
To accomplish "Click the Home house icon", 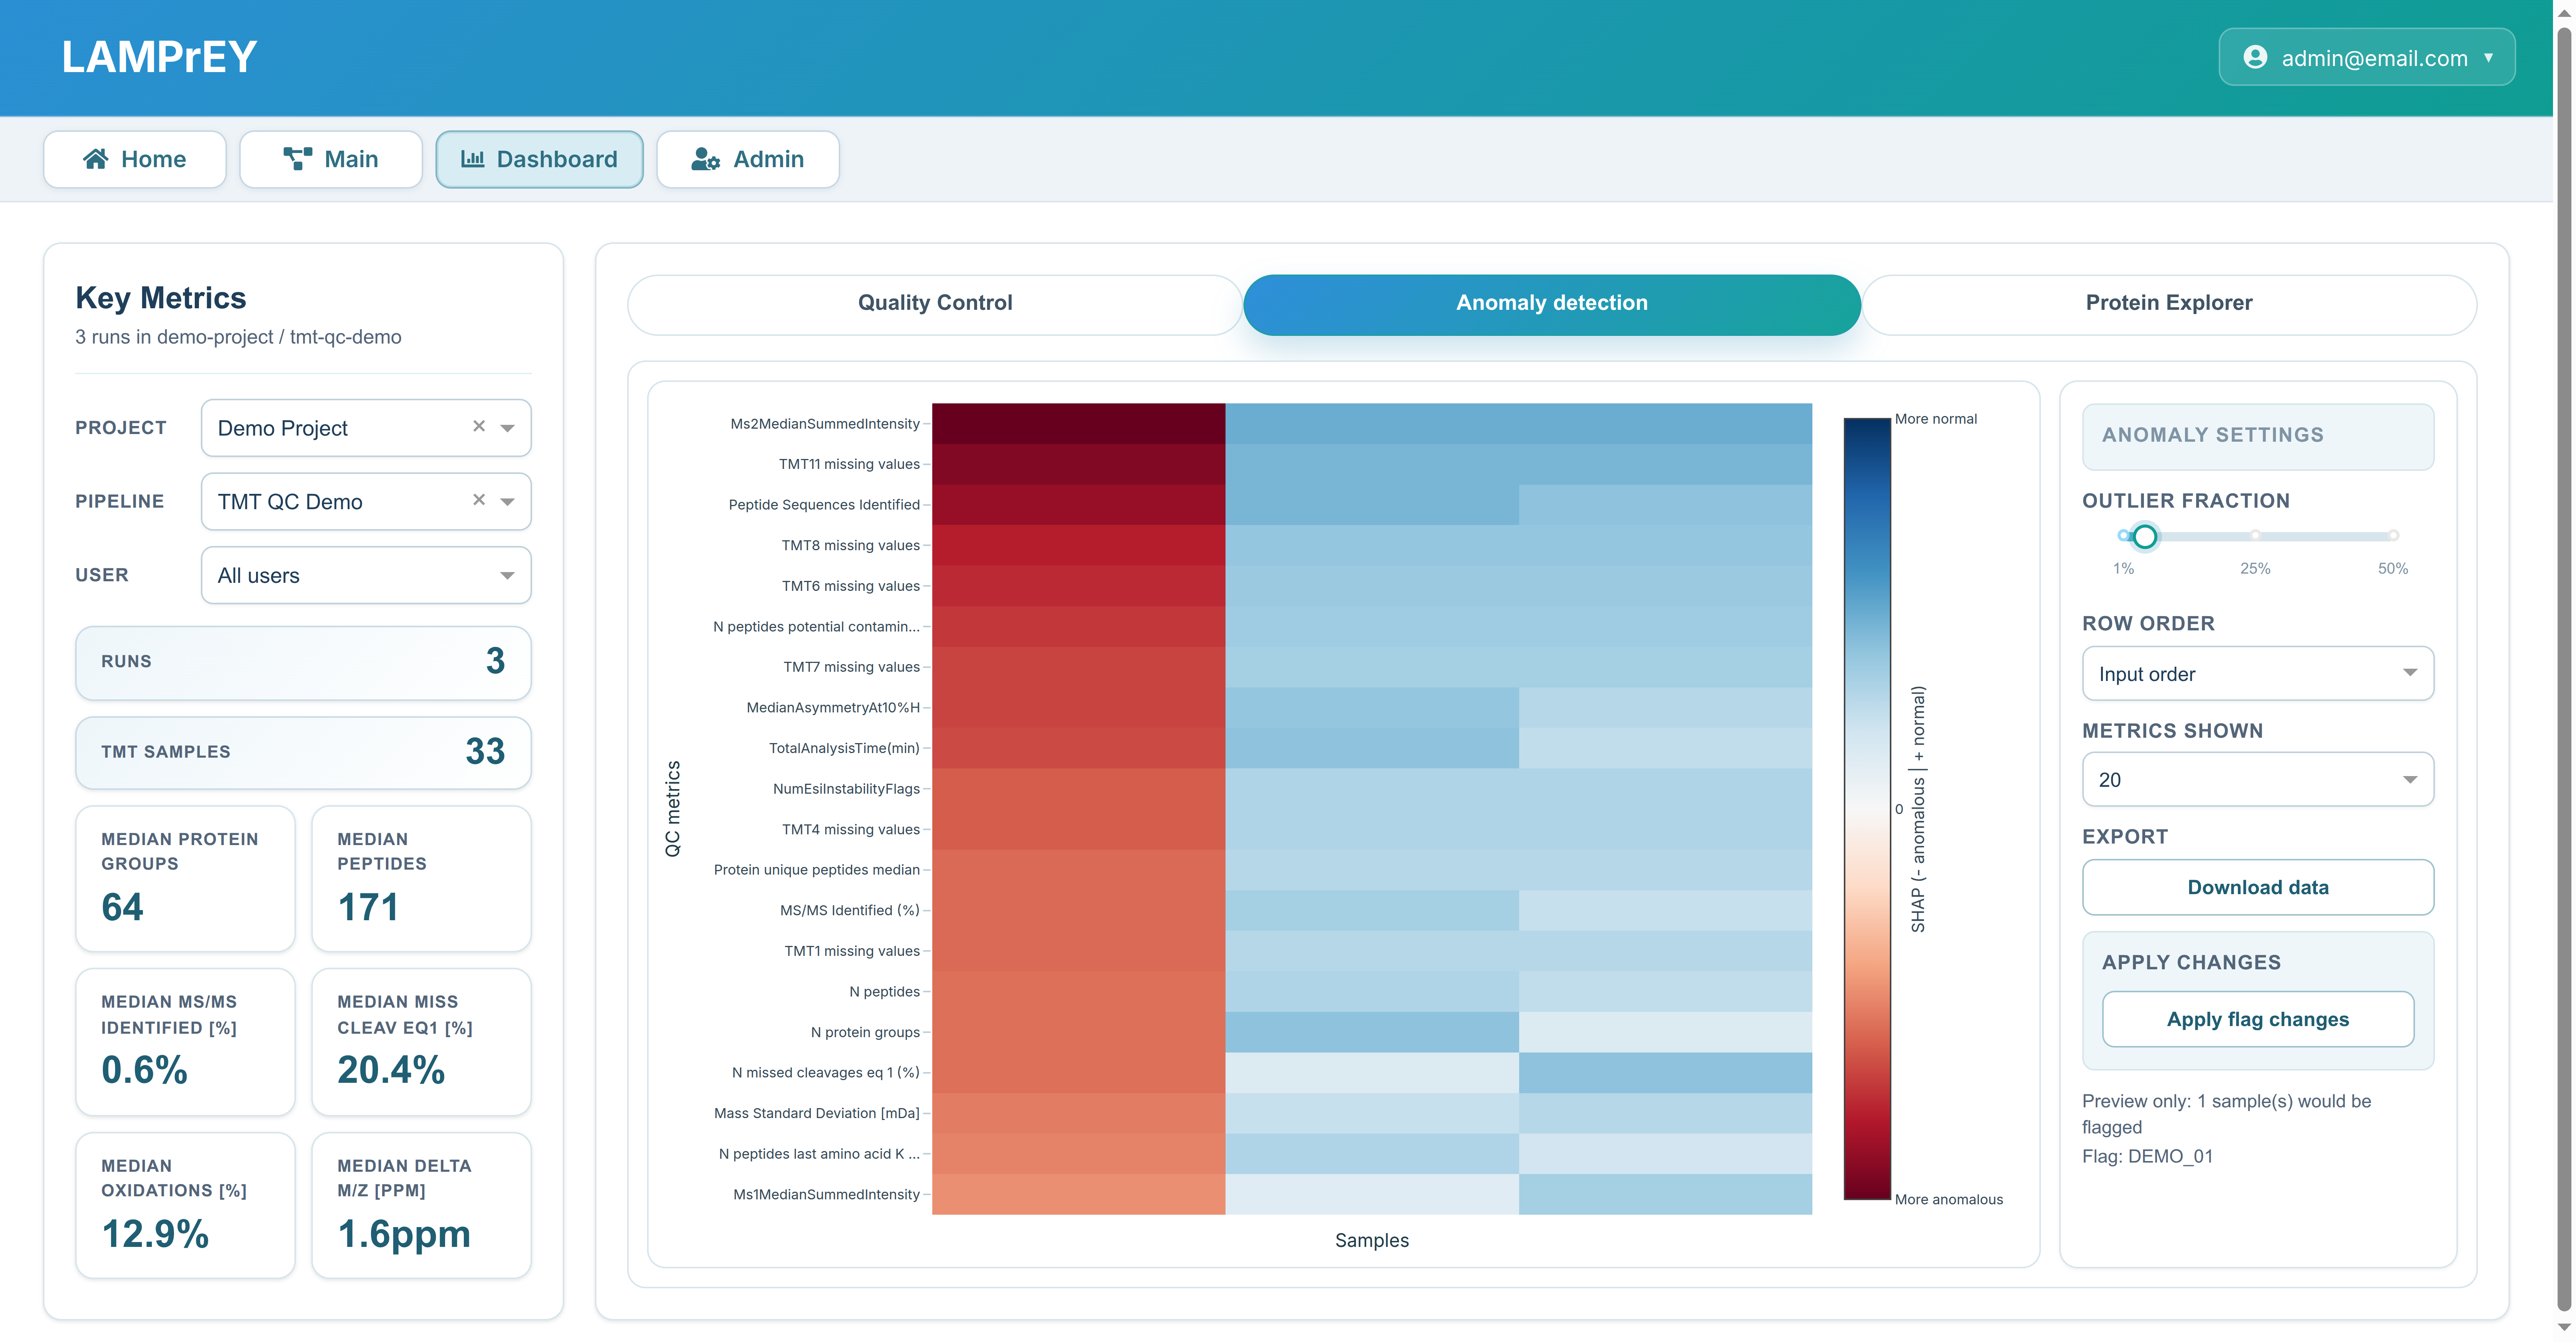I will tap(96, 159).
